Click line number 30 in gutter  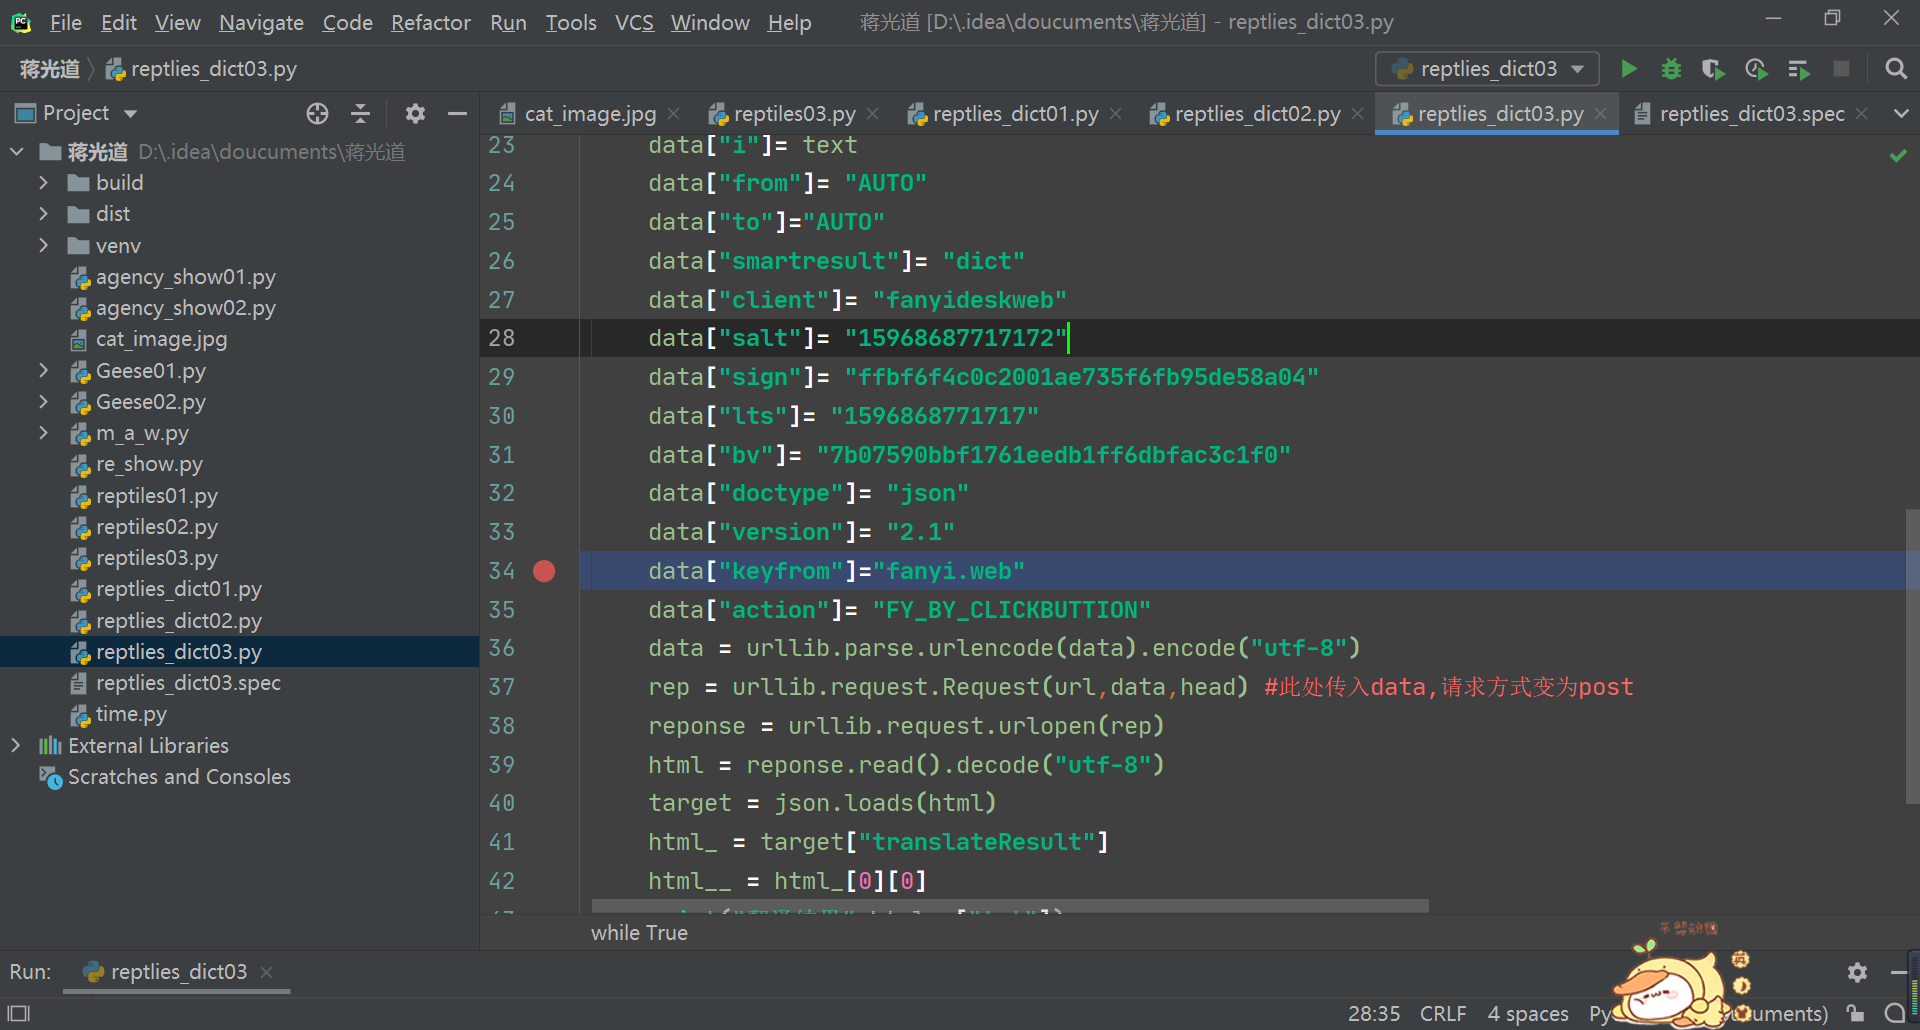tap(502, 416)
